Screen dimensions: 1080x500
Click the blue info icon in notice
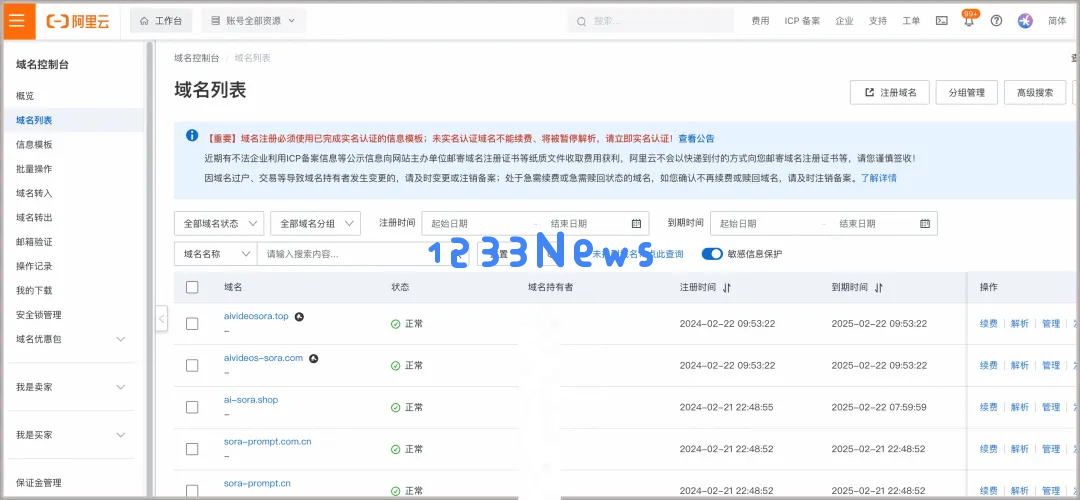click(x=192, y=135)
